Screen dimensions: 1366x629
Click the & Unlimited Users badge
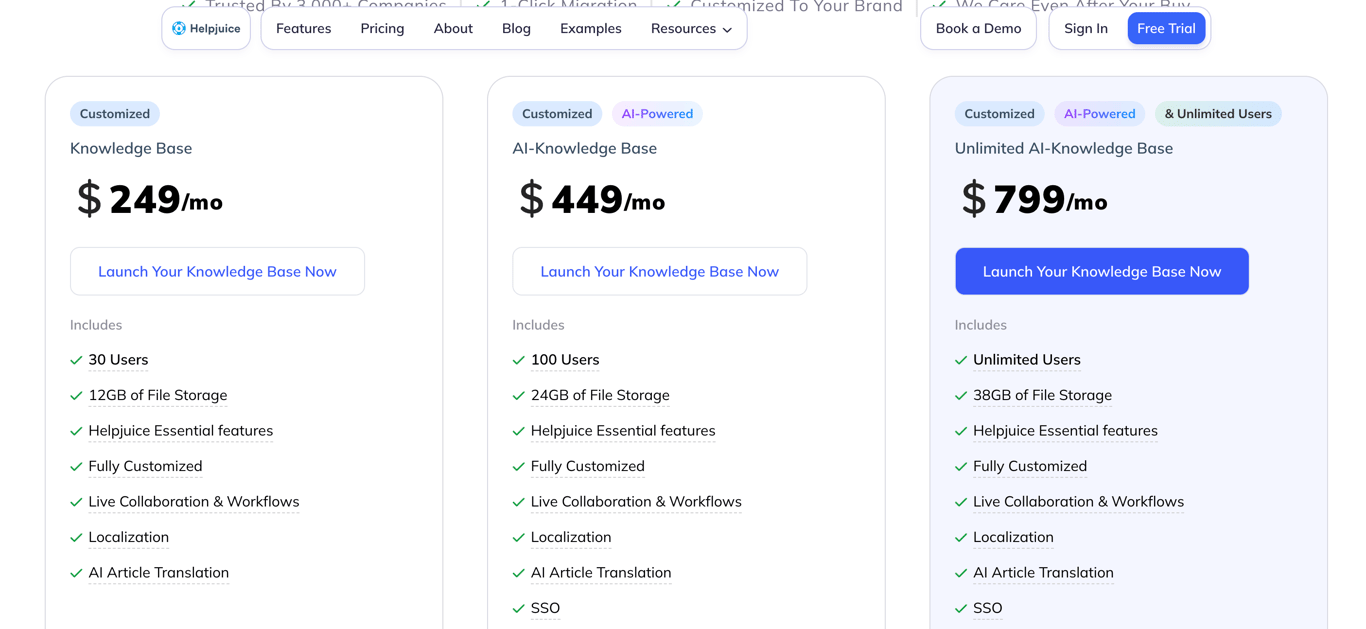coord(1218,114)
